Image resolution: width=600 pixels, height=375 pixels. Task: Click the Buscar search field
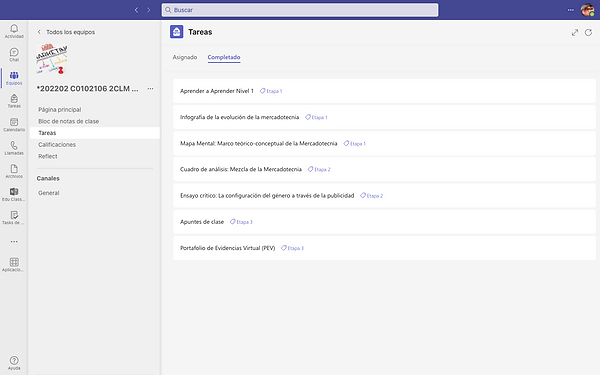300,10
